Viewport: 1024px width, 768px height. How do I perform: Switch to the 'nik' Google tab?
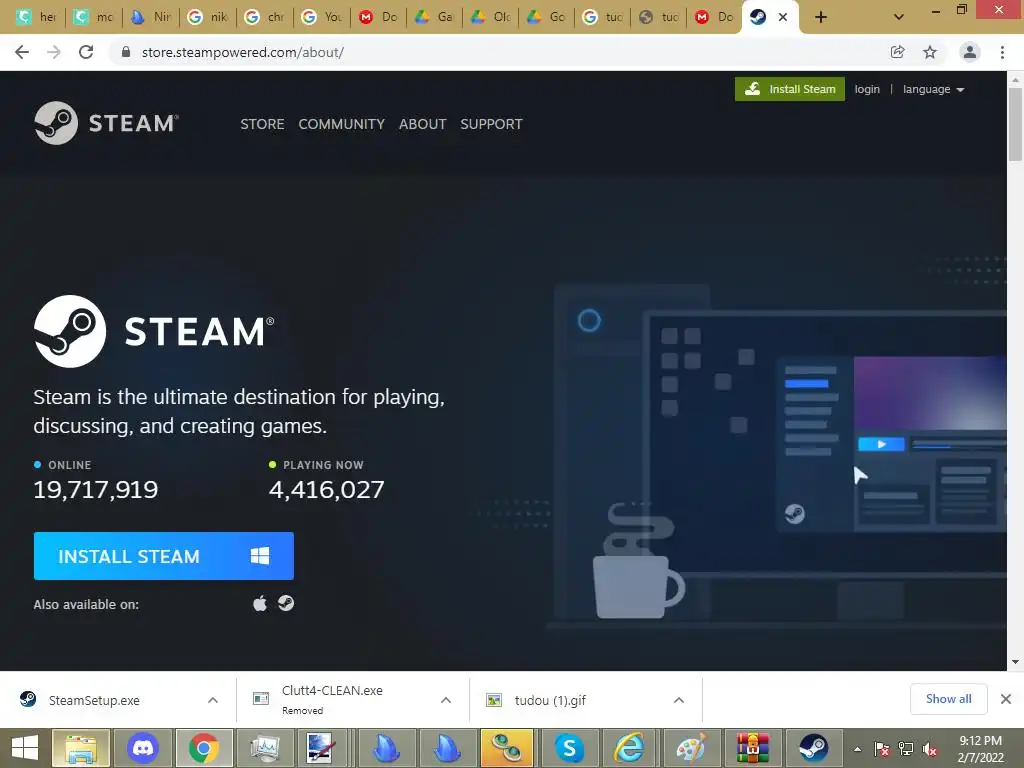point(208,17)
